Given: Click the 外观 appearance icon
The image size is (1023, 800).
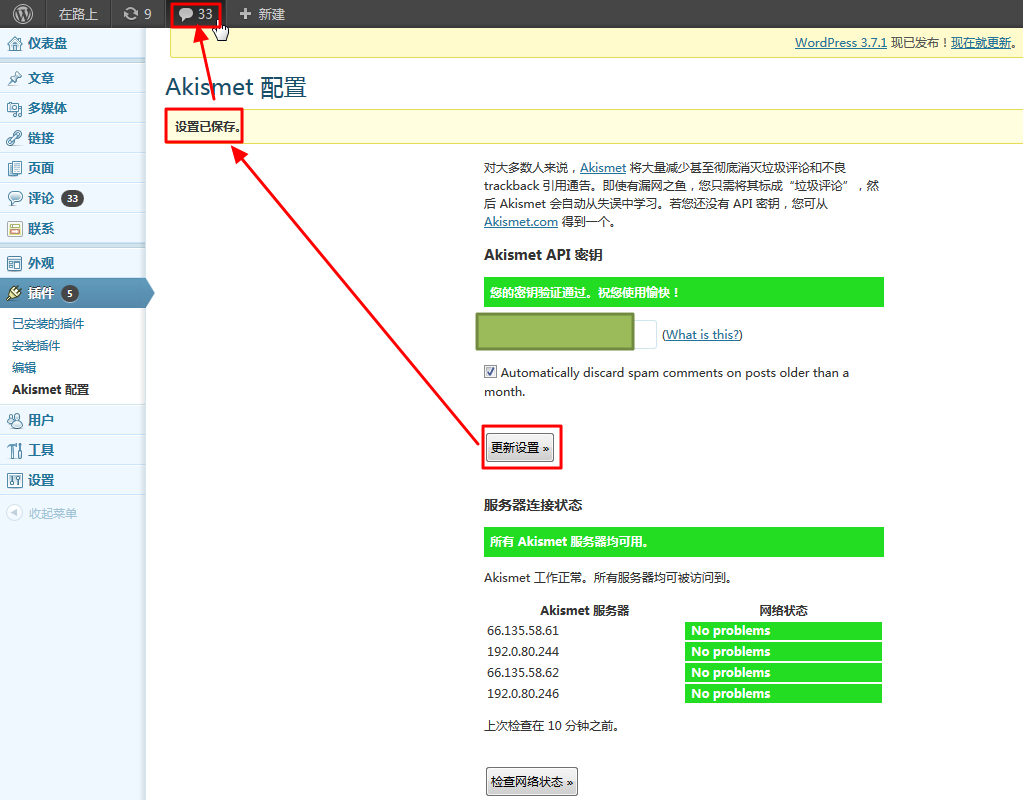Looking at the screenshot, I should (x=14, y=264).
